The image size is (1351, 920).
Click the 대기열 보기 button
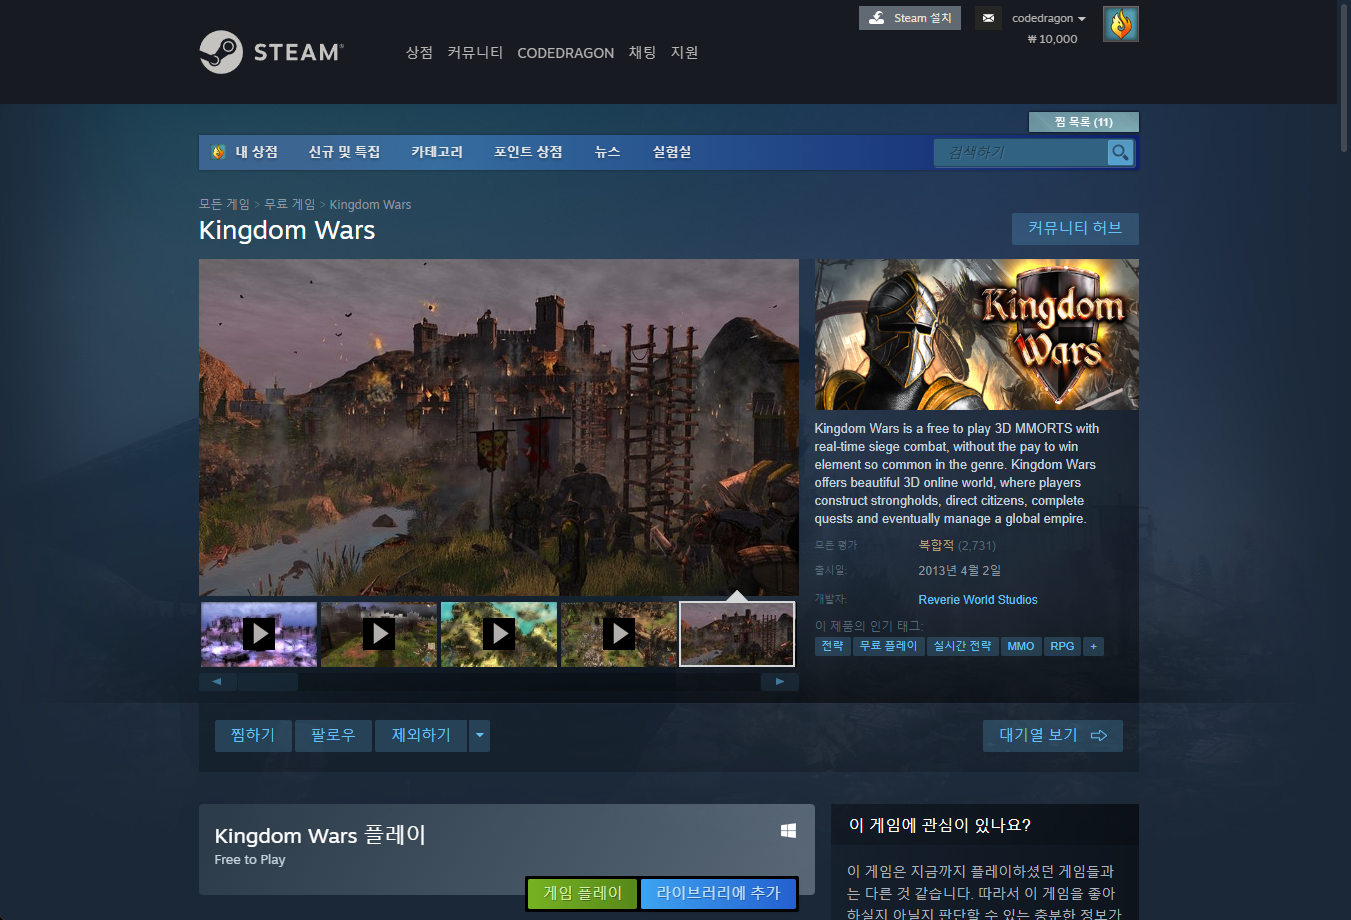coord(1053,735)
